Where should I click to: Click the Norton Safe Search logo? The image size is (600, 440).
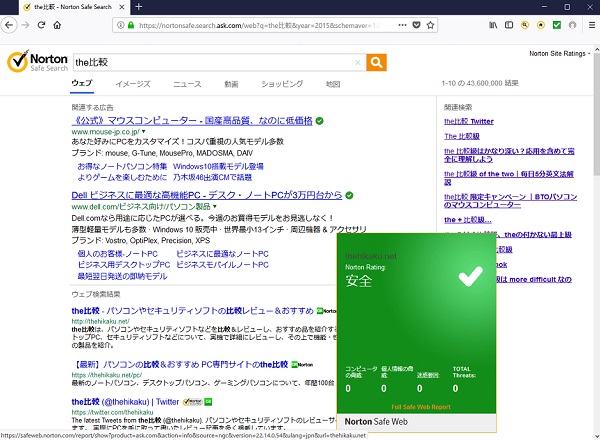click(38, 61)
